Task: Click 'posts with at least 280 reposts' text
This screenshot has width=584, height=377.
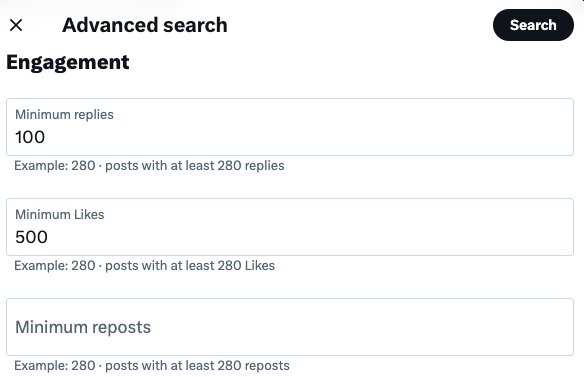Action: pos(197,365)
